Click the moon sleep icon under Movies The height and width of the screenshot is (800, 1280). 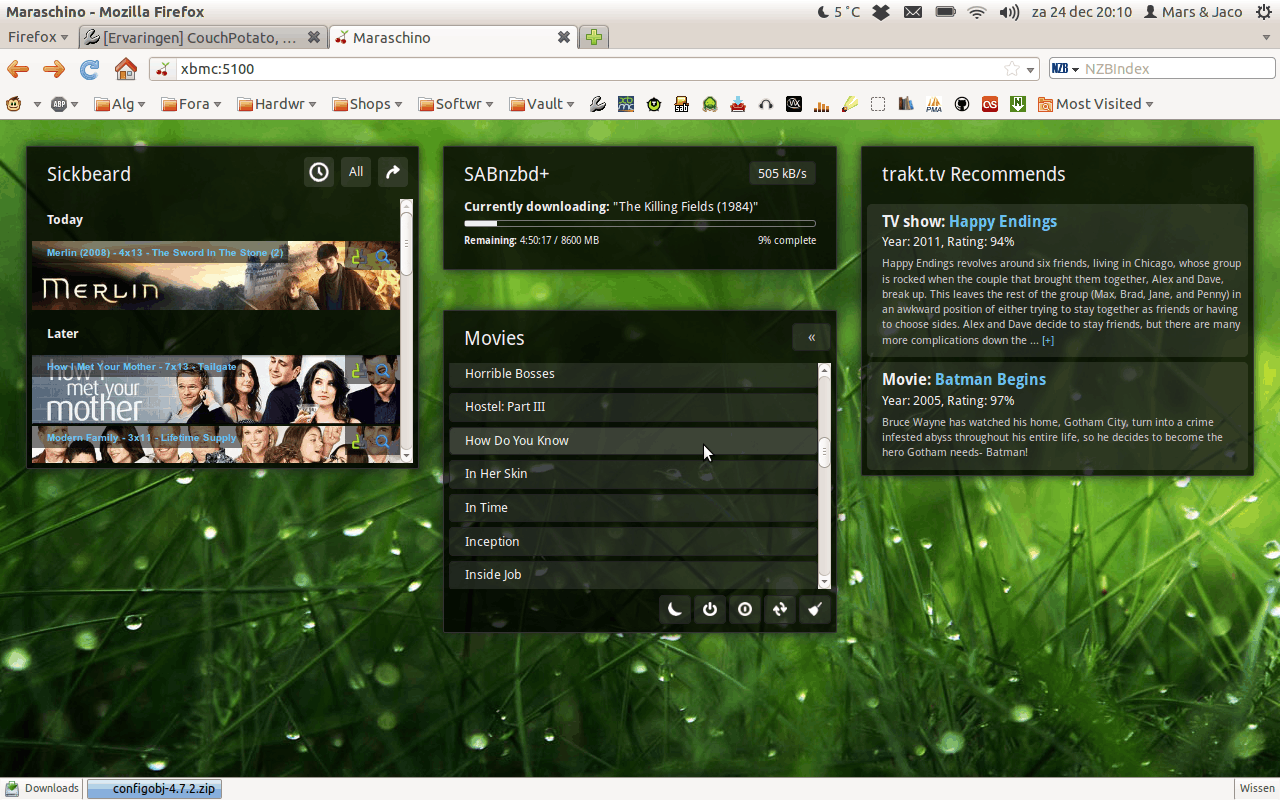tap(675, 609)
